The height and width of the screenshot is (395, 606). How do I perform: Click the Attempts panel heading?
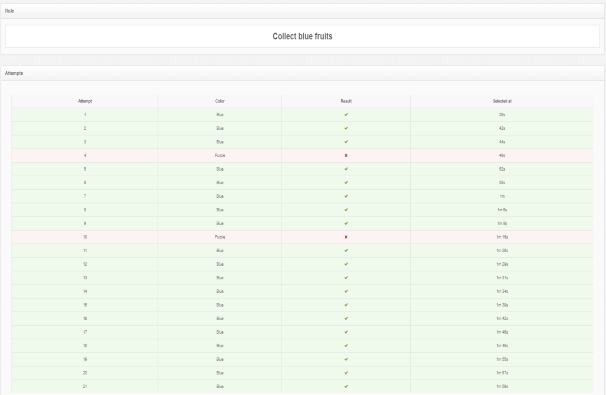tap(14, 73)
